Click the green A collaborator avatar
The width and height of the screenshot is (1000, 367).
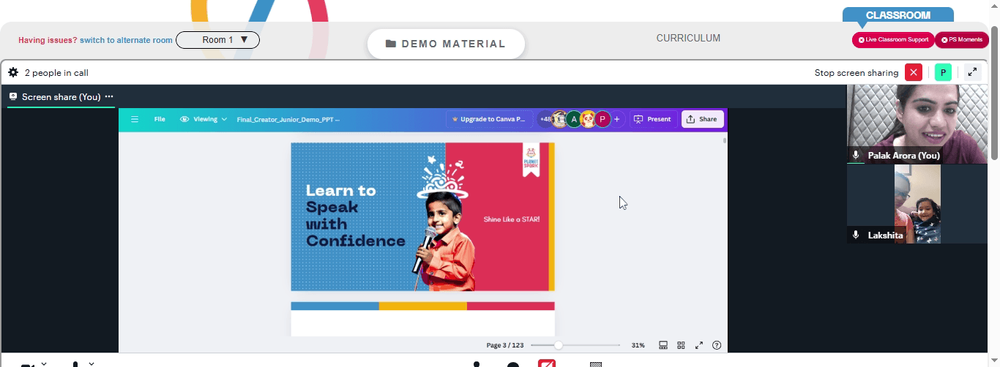point(574,119)
